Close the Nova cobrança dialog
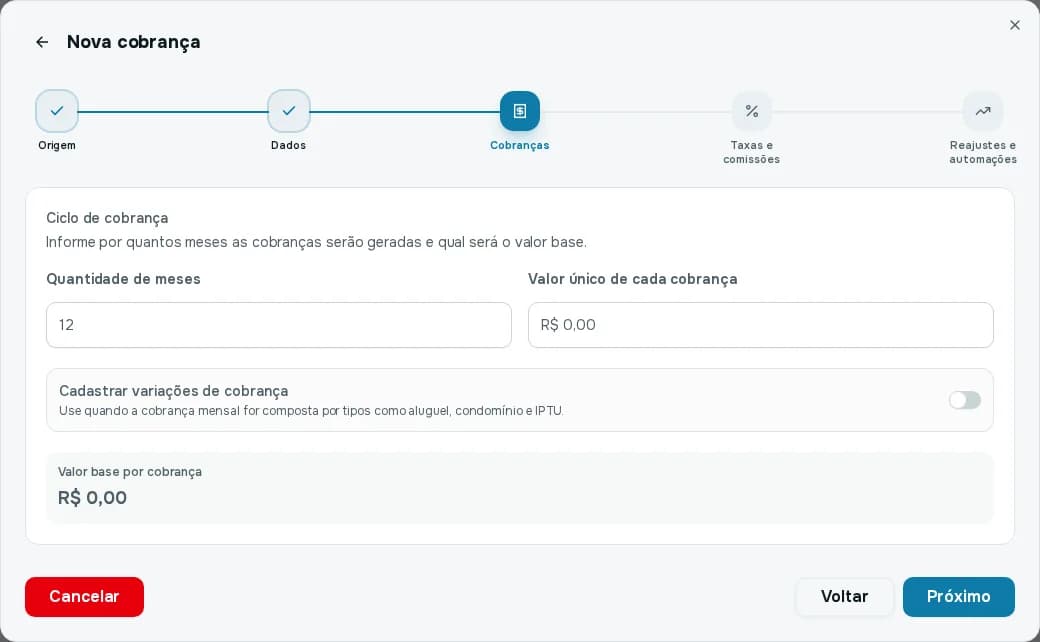 1014,25
